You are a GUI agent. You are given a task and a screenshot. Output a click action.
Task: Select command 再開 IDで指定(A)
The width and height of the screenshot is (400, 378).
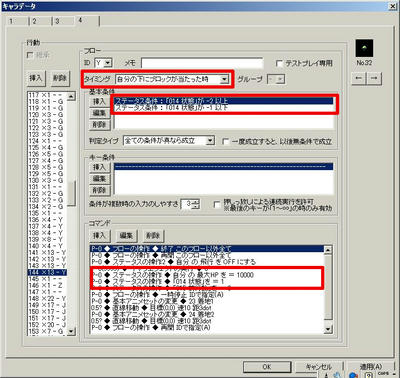point(207,327)
